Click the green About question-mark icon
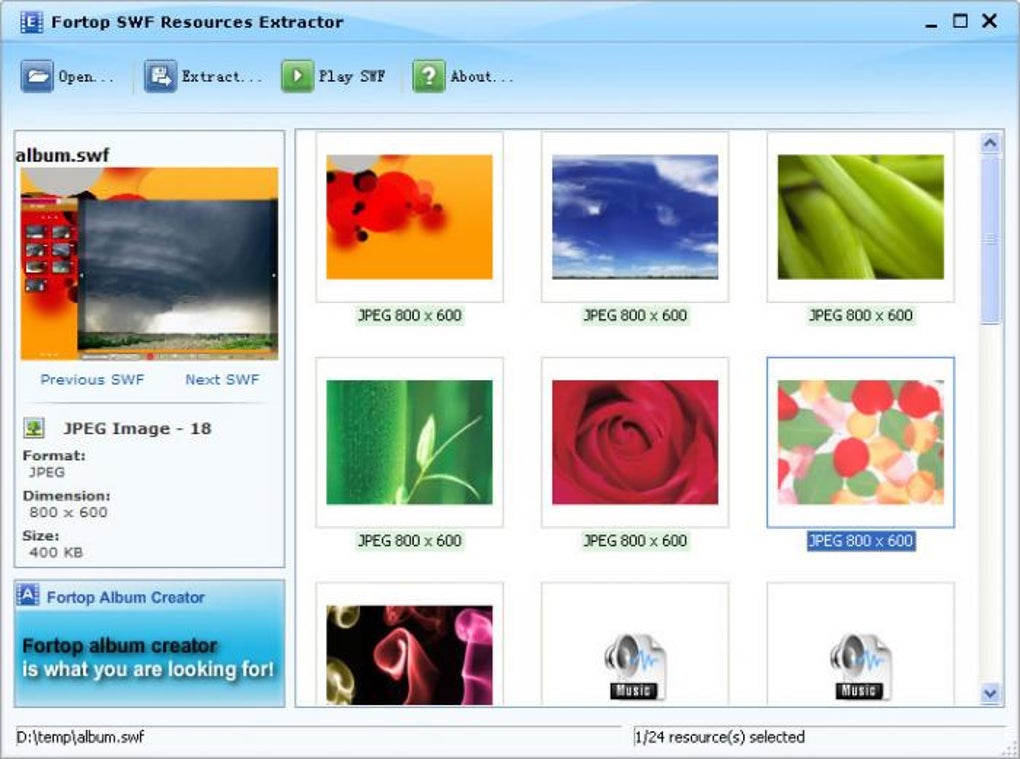 429,76
